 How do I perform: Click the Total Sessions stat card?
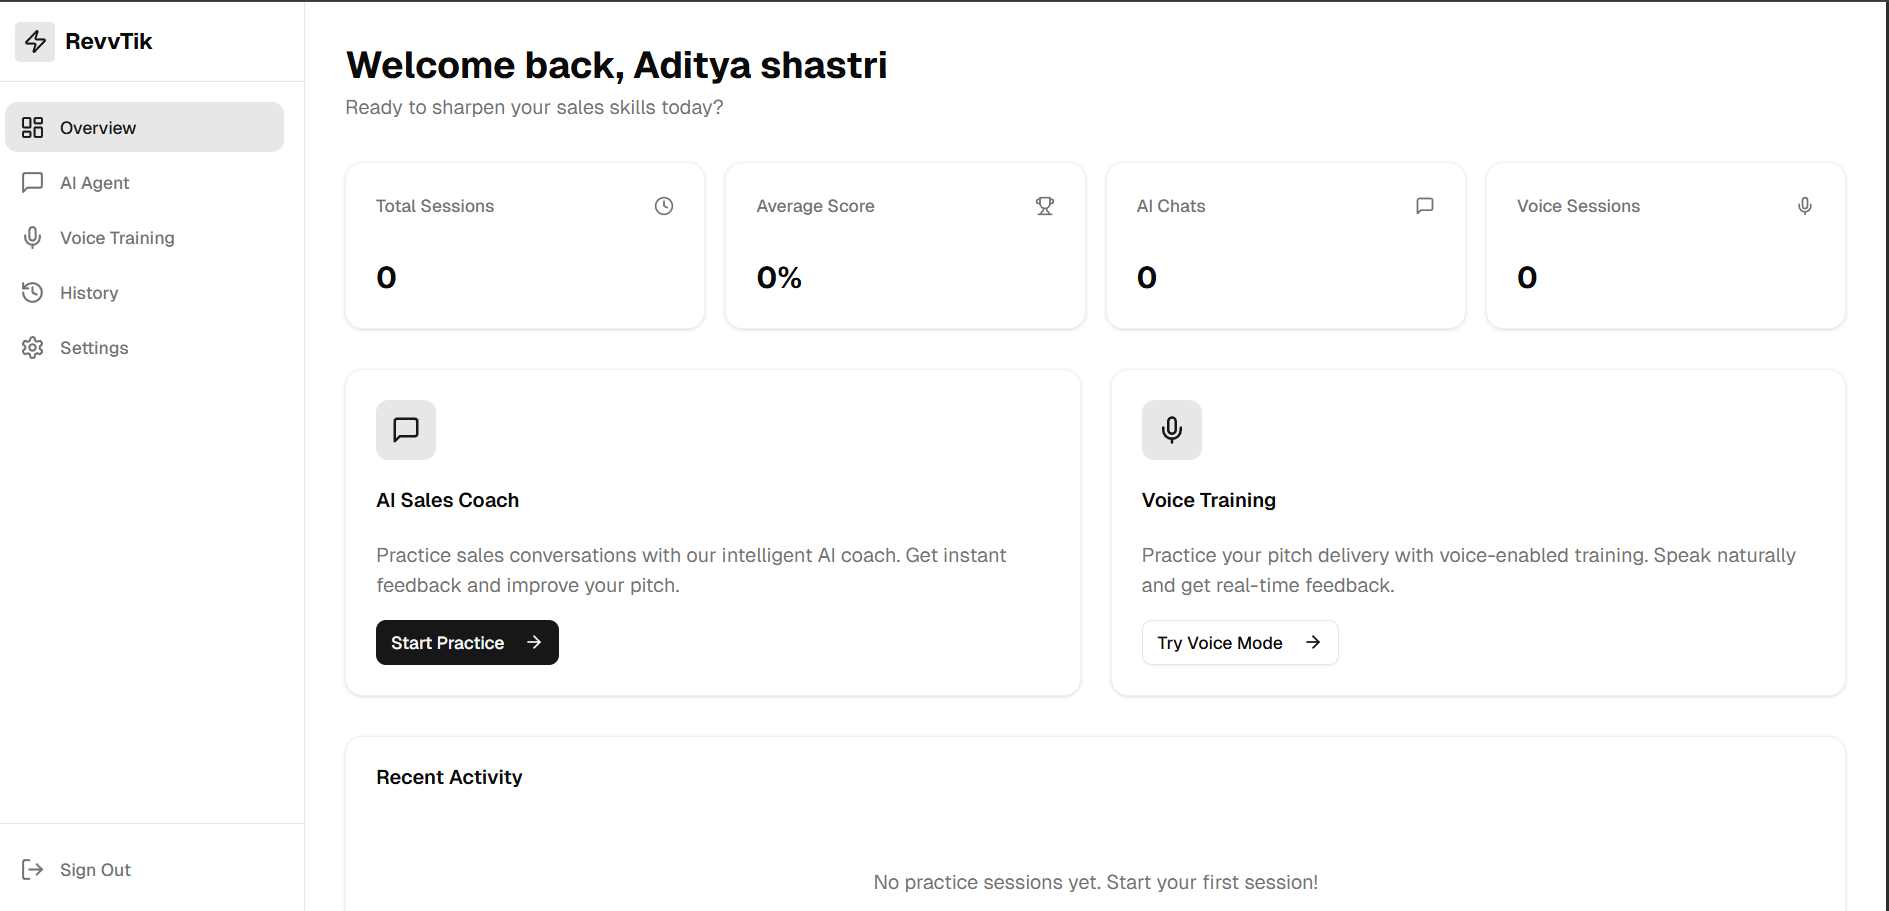pyautogui.click(x=525, y=246)
